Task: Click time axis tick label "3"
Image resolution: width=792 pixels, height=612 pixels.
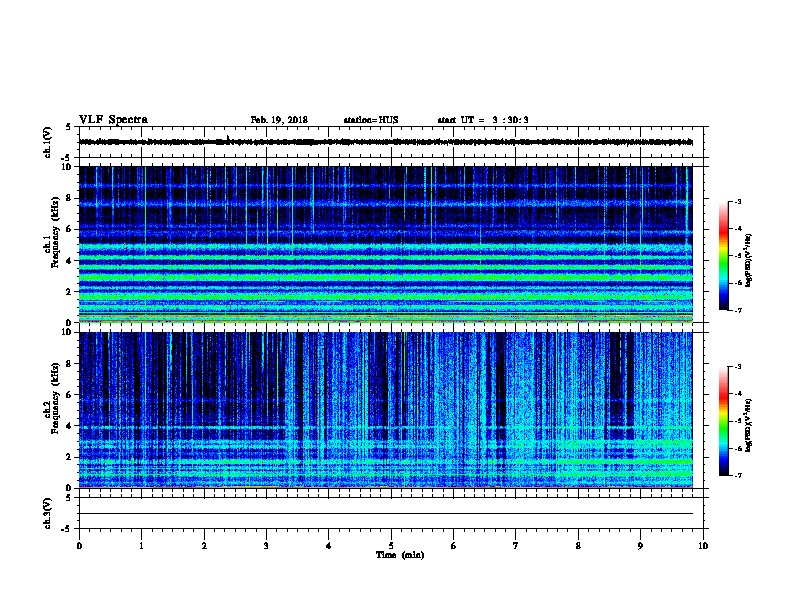Action: click(x=266, y=546)
